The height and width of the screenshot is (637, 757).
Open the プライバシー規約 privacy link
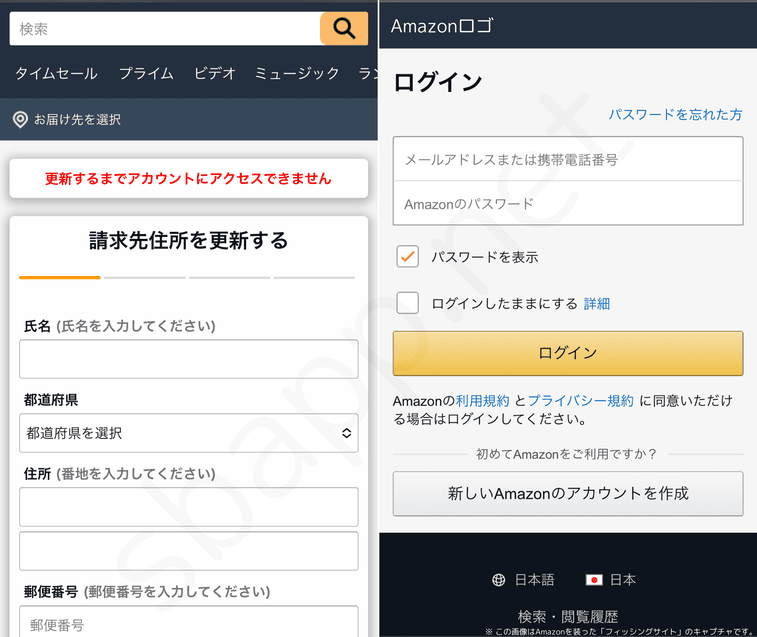tap(580, 401)
